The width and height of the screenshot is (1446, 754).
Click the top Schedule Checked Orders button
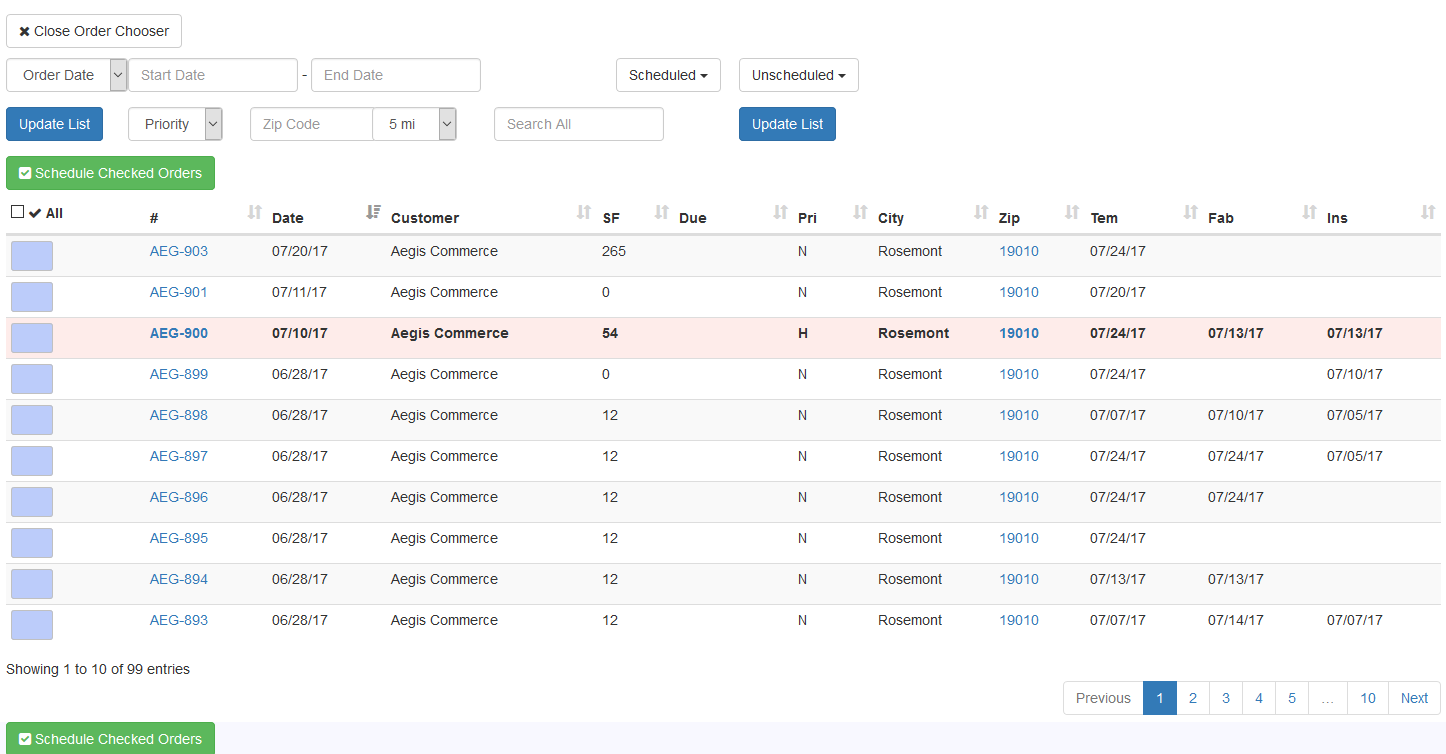point(110,173)
